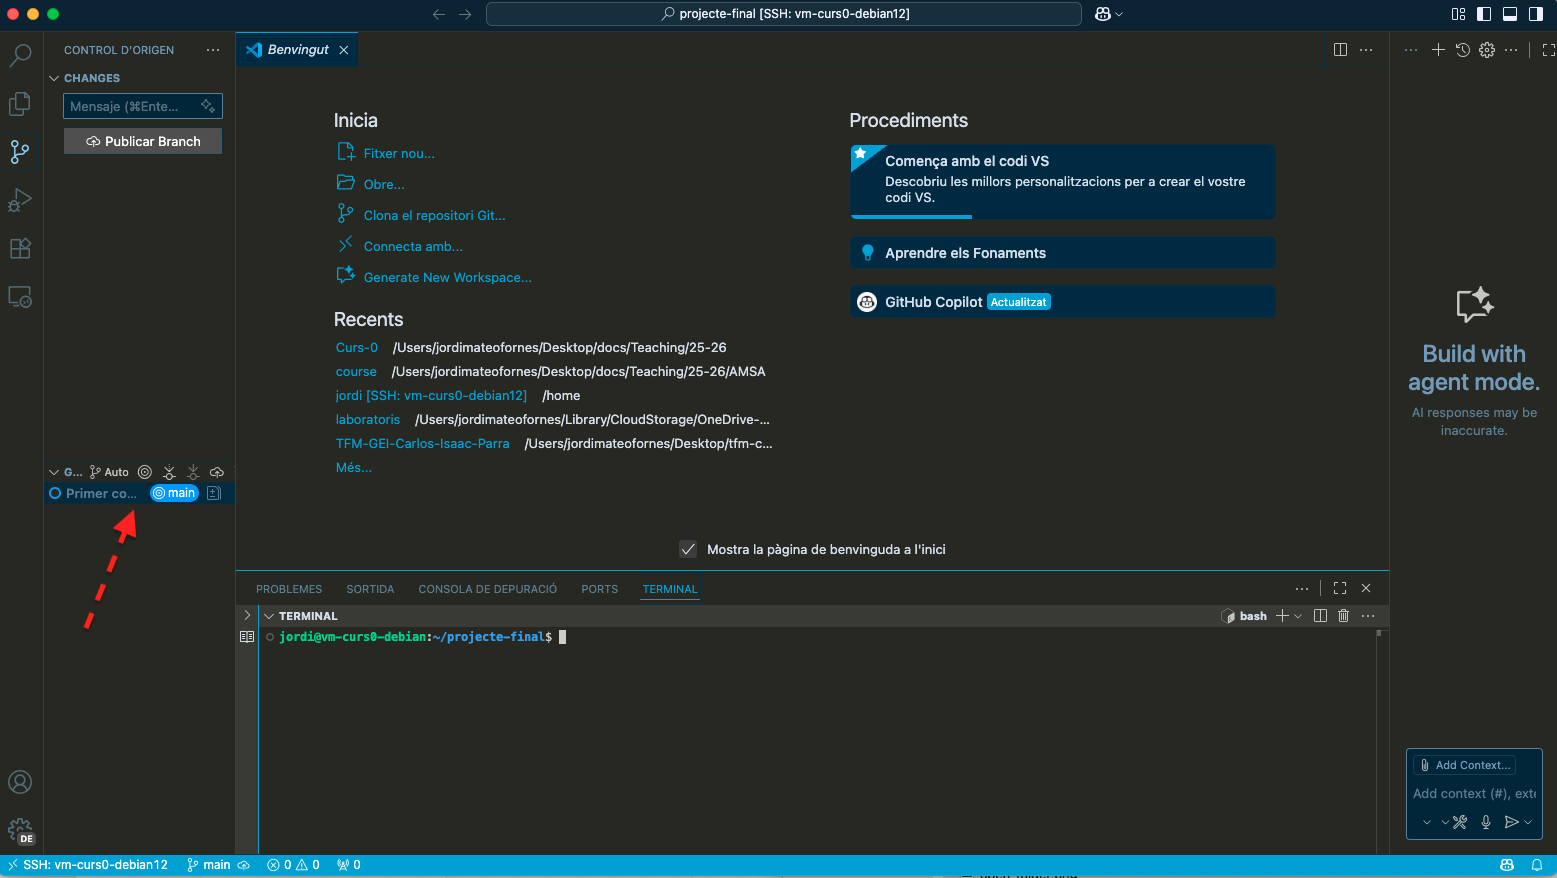The height and width of the screenshot is (878, 1557).
Task: Click SSH: vm-curs0-debian12 remote indicator
Action: pos(88,865)
